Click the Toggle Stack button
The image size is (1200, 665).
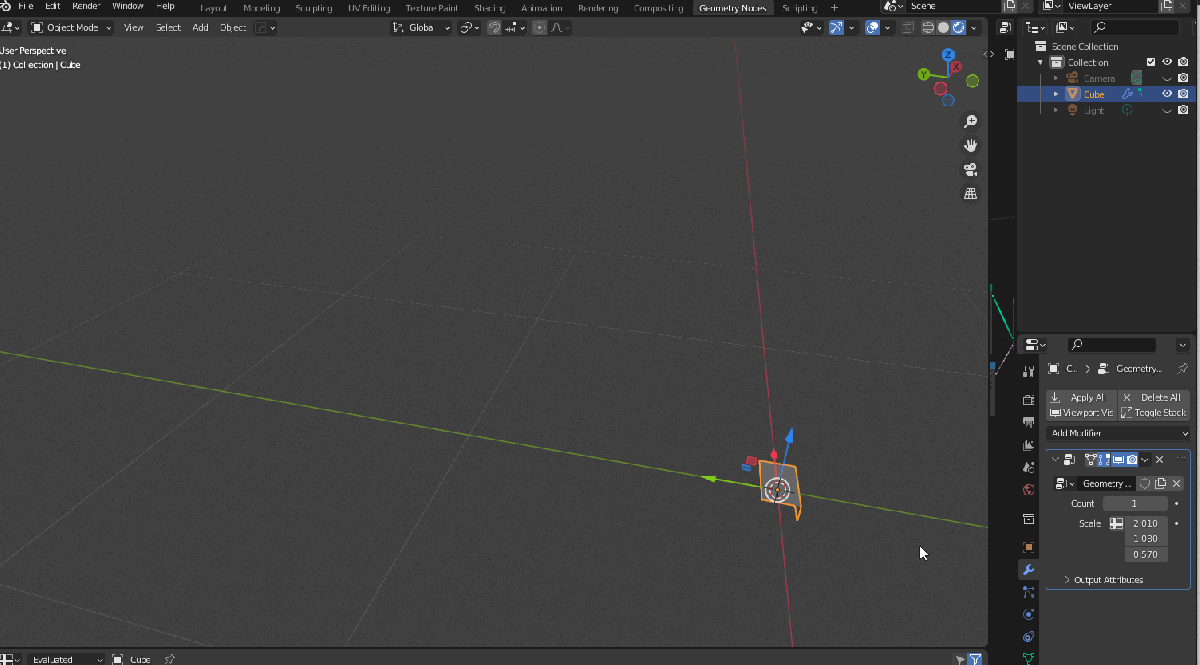click(x=1154, y=412)
